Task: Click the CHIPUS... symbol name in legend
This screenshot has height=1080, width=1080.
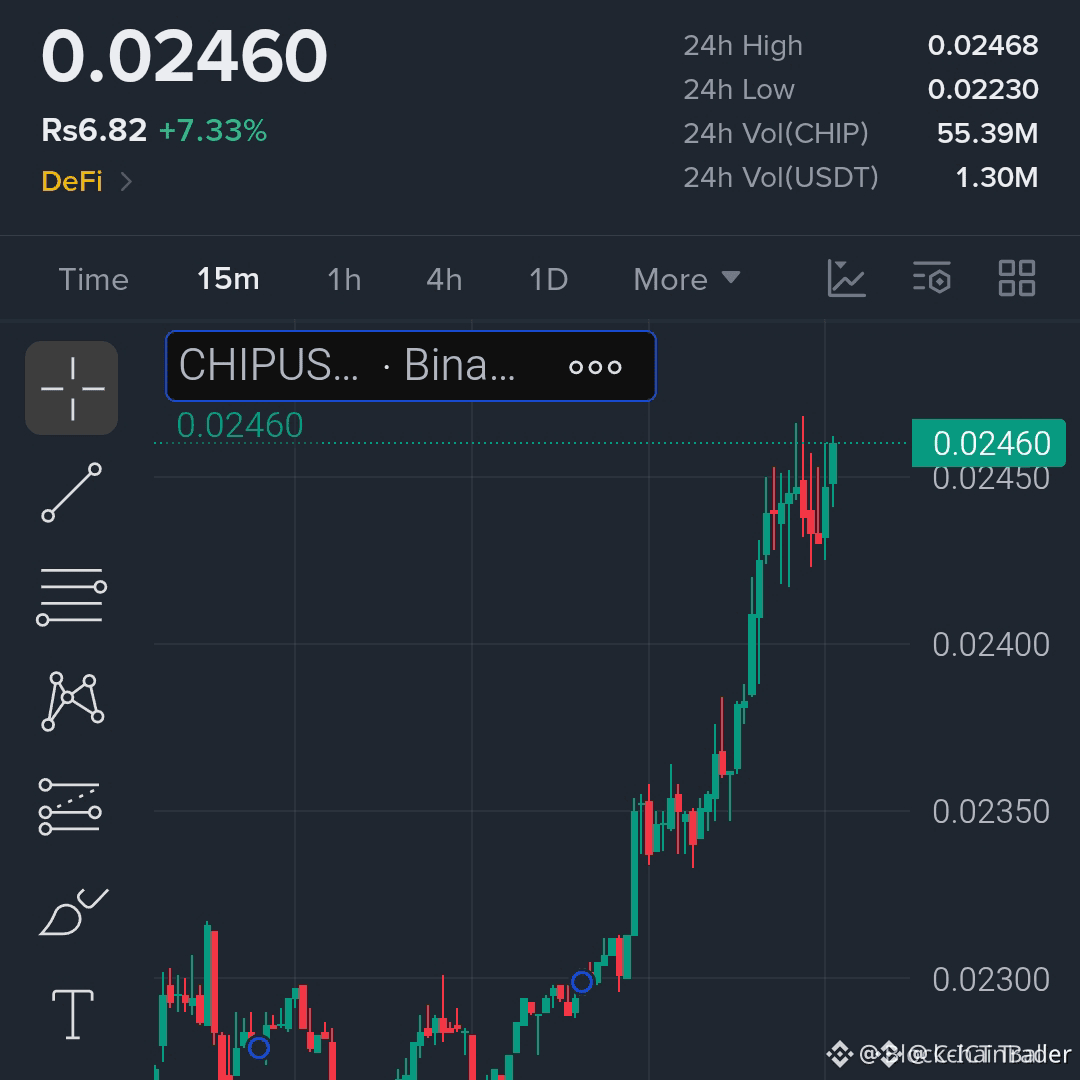Action: tap(269, 364)
